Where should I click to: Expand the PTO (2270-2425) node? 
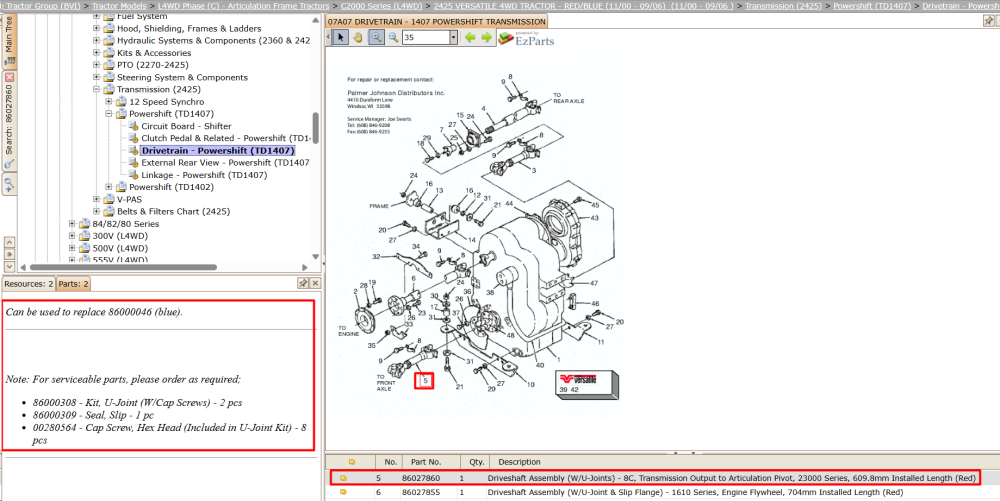pyautogui.click(x=96, y=65)
